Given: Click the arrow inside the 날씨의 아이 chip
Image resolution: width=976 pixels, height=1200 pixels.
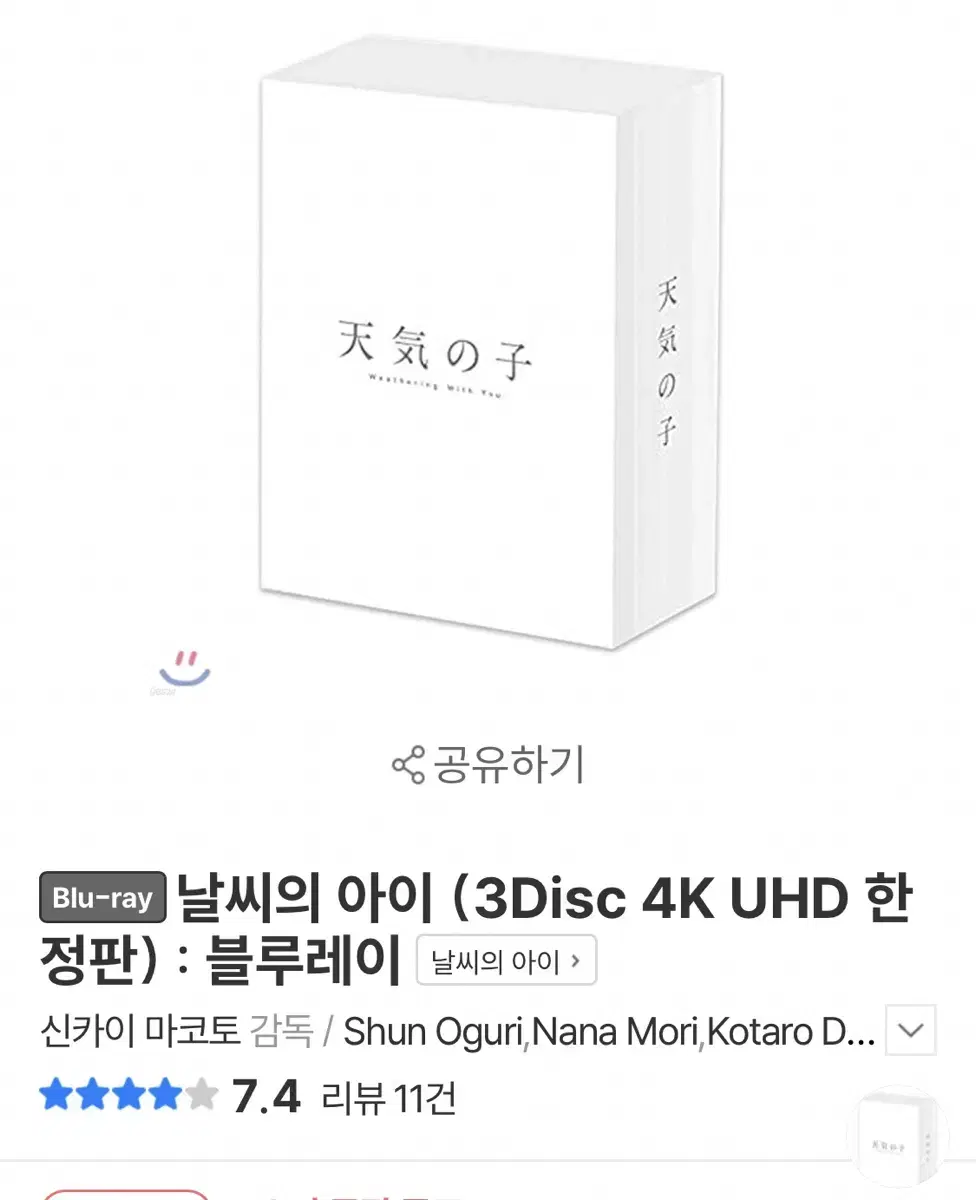Looking at the screenshot, I should pyautogui.click(x=575, y=961).
